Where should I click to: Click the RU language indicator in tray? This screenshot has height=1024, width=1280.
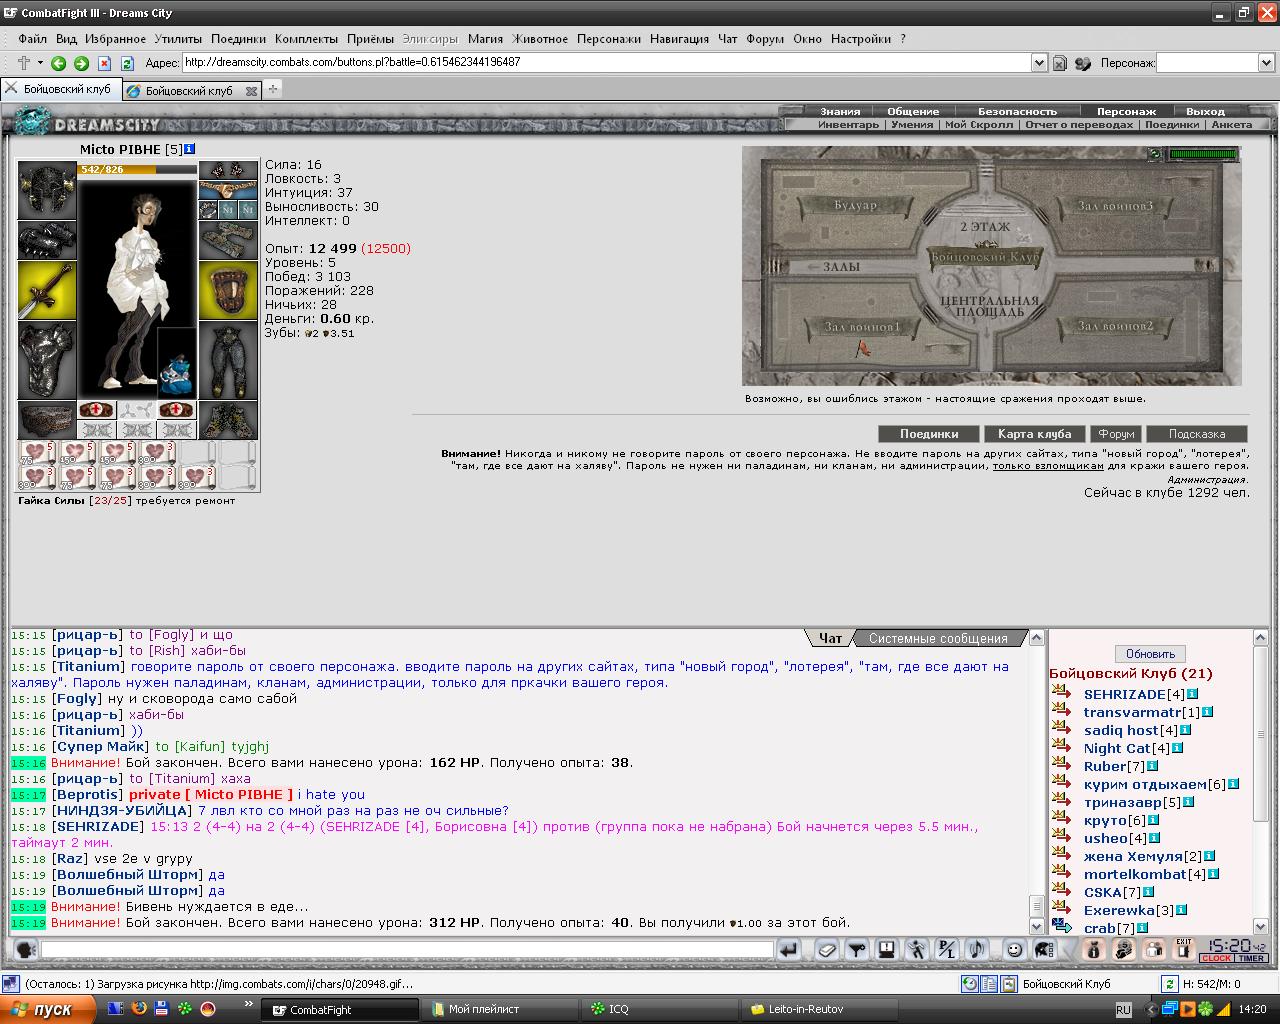1123,1010
